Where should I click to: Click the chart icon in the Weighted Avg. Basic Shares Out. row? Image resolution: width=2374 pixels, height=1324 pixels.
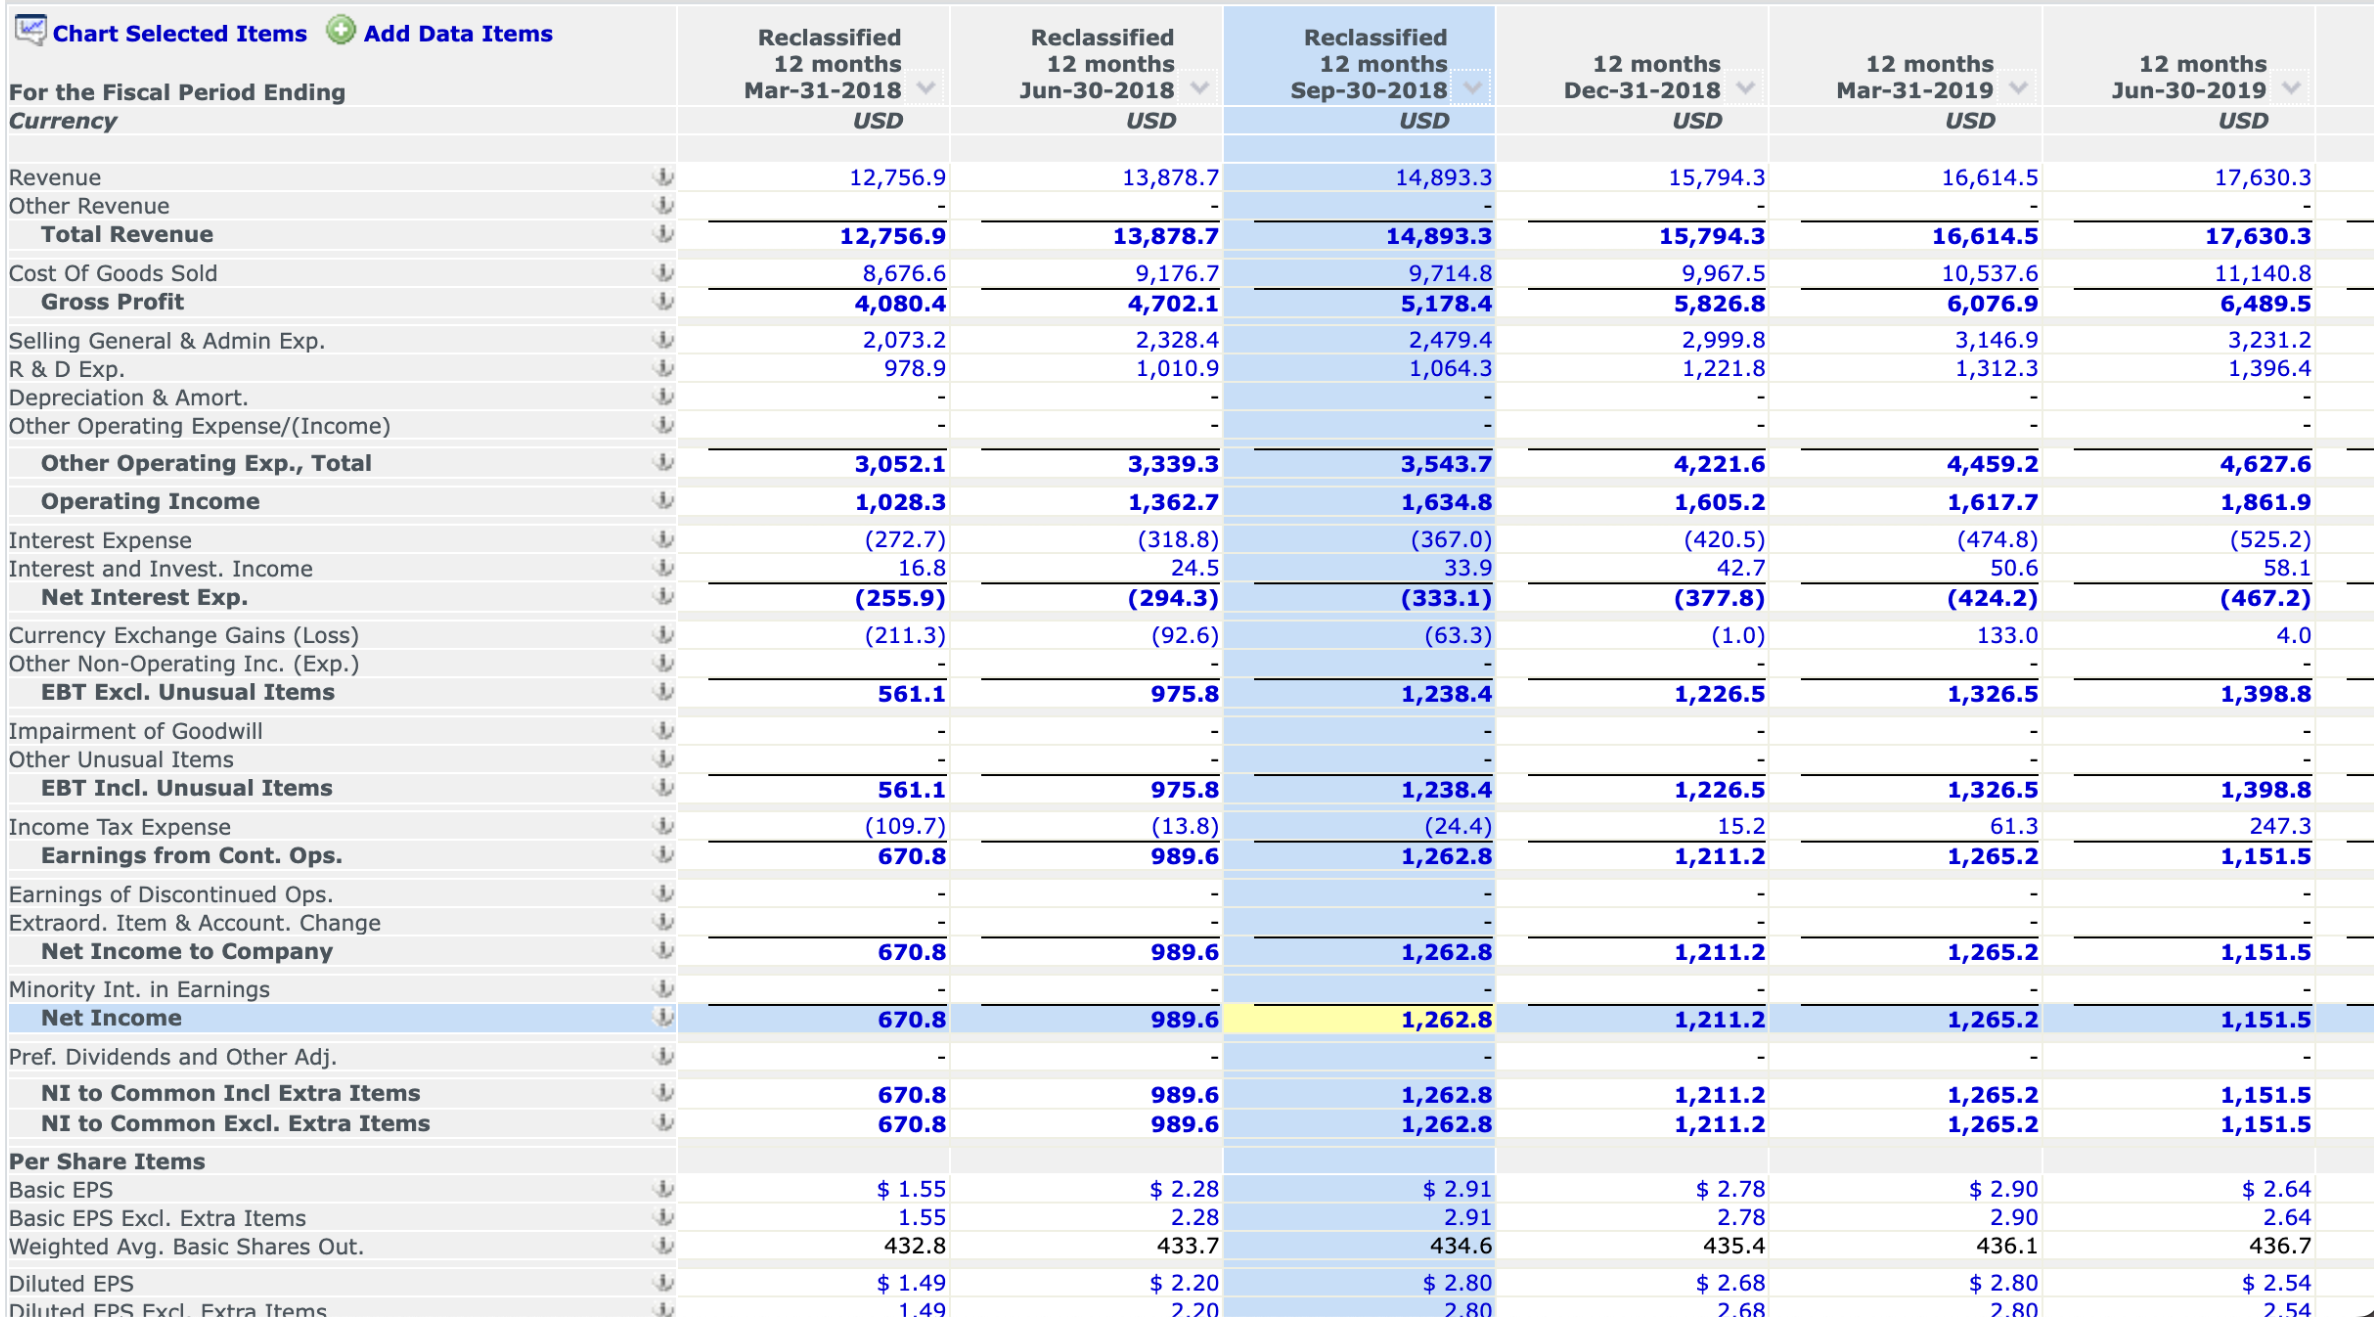(662, 1247)
